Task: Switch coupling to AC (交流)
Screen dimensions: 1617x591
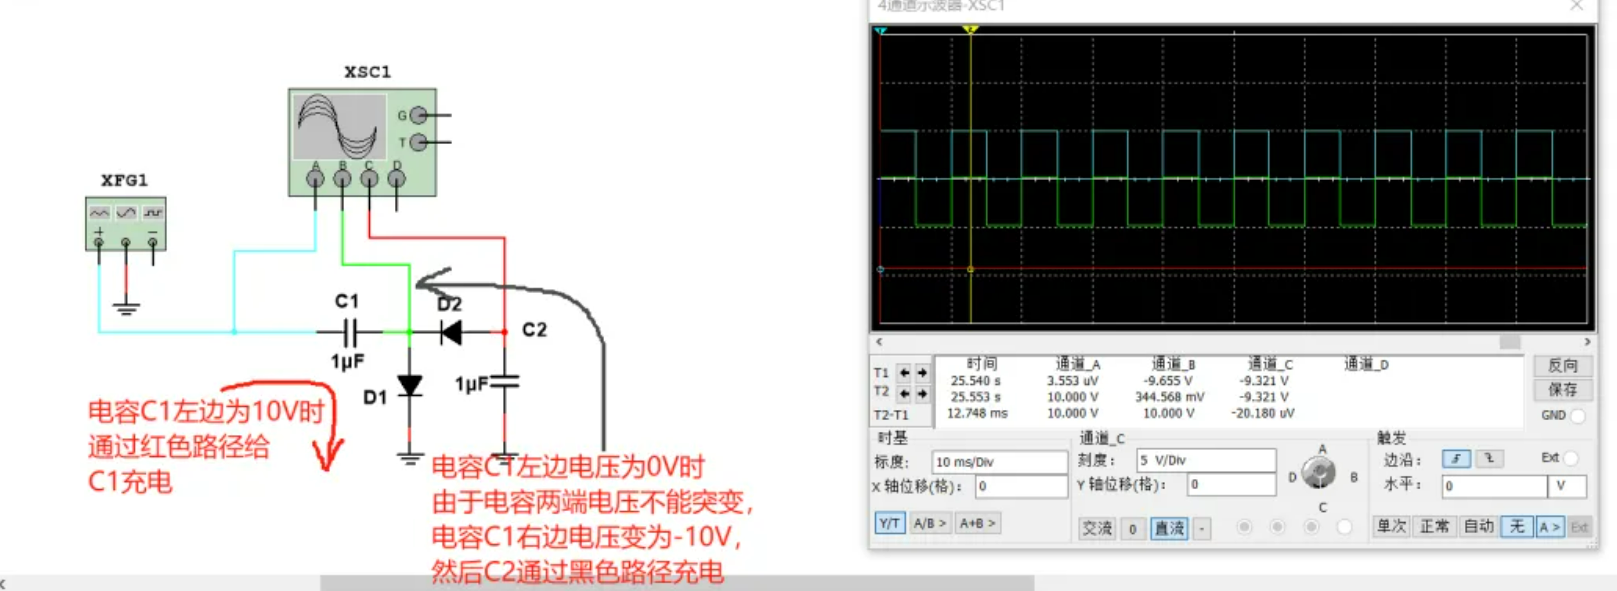Action: [x=1097, y=528]
